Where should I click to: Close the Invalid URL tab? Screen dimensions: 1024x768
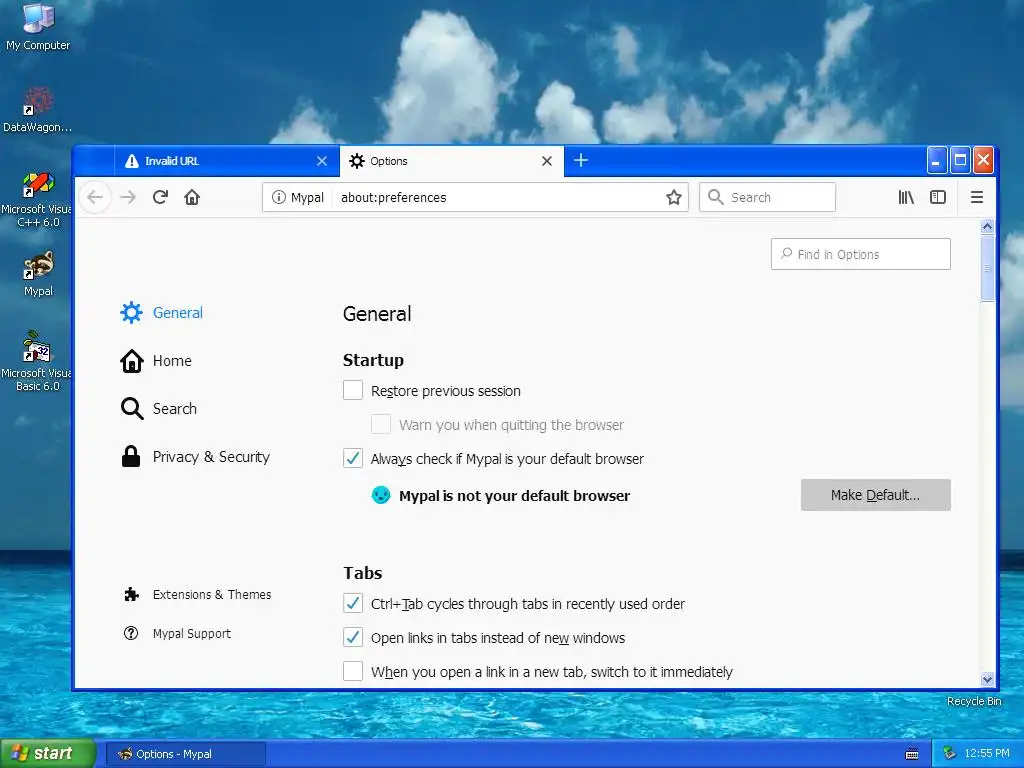click(x=322, y=161)
